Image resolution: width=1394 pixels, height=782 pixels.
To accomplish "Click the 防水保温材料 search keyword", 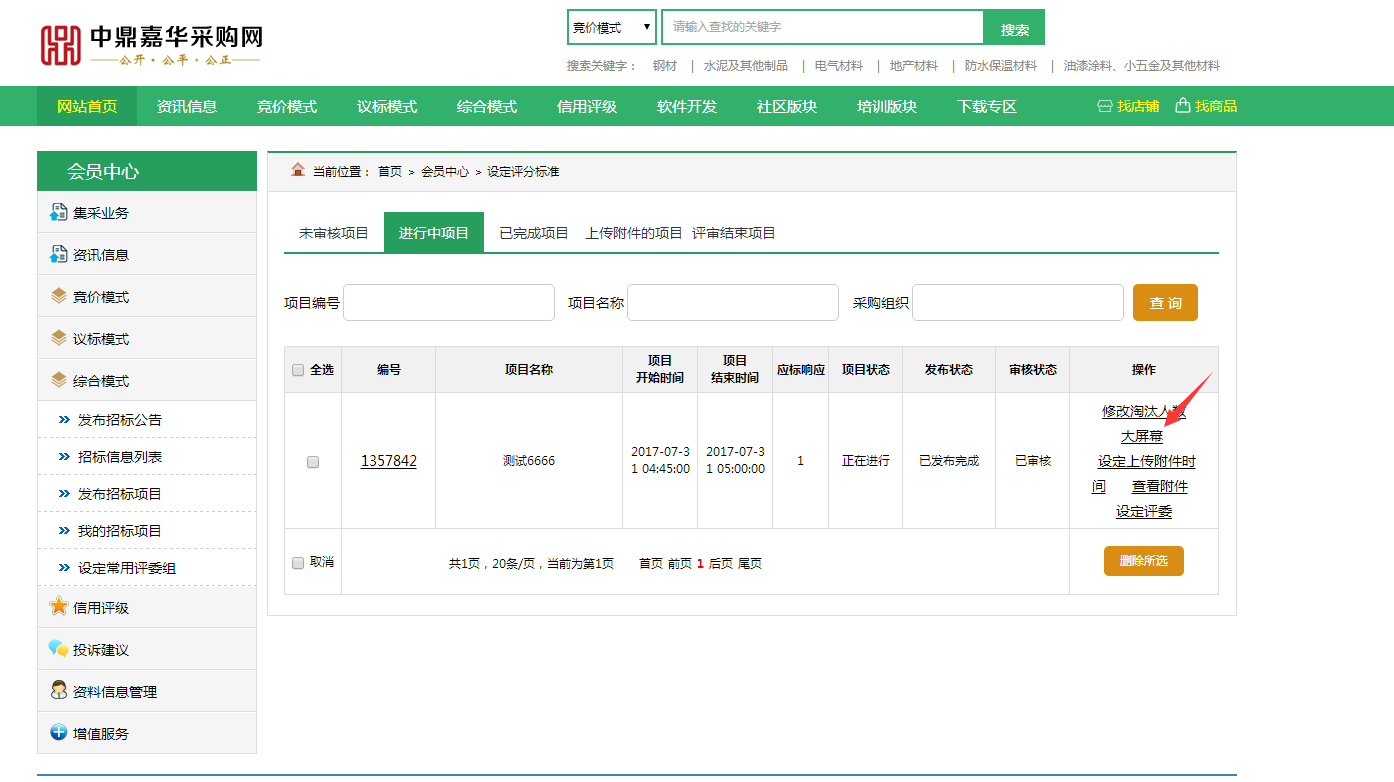I will click(1001, 66).
